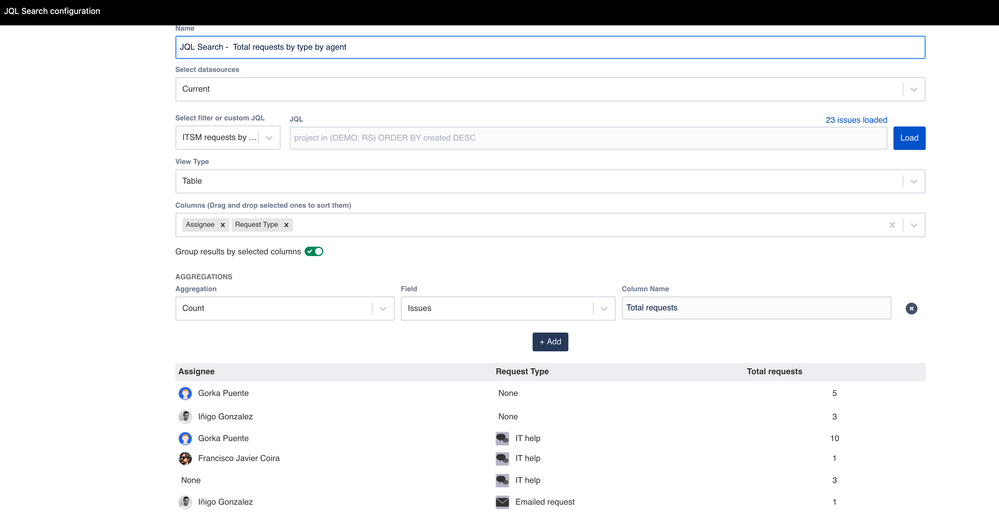This screenshot has width=999, height=518.
Task: Click total value 10 in the table
Action: (835, 438)
